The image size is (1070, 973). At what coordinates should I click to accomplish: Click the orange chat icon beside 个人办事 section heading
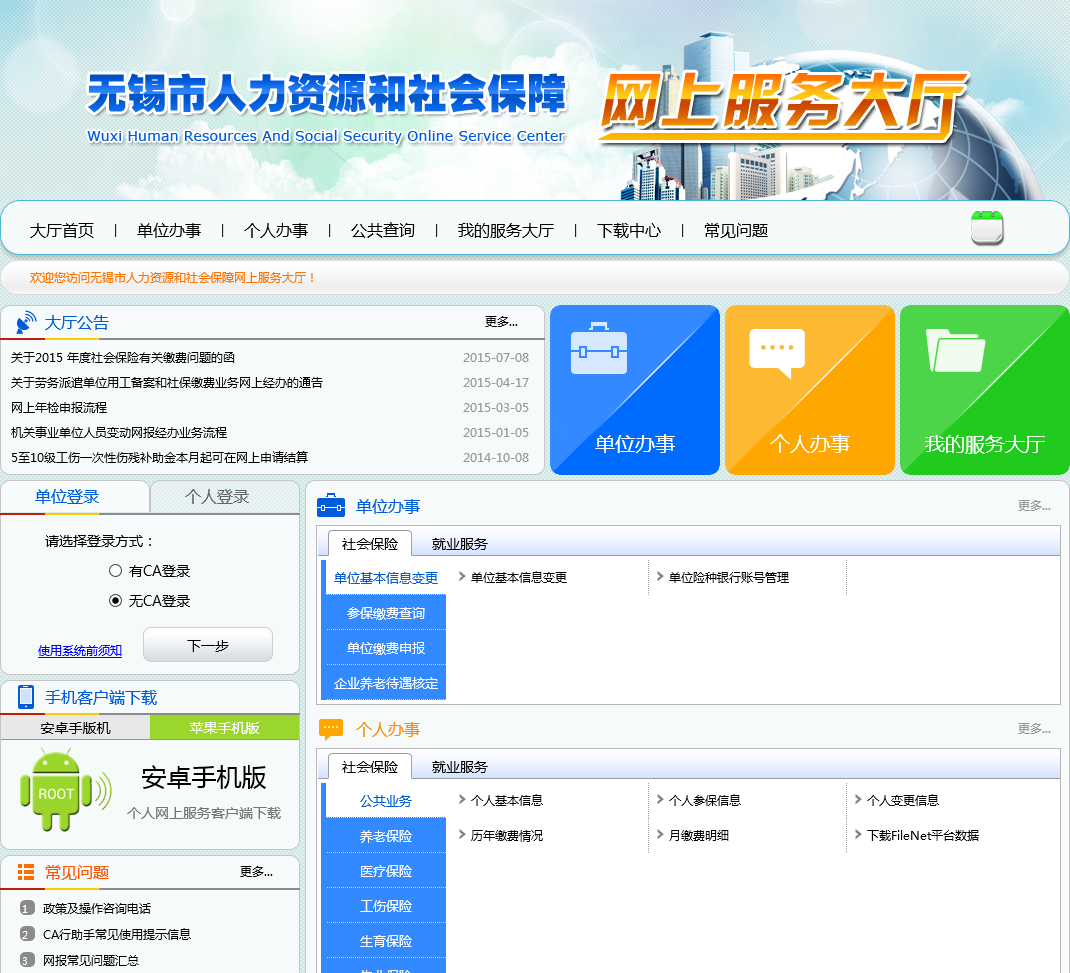(x=331, y=729)
